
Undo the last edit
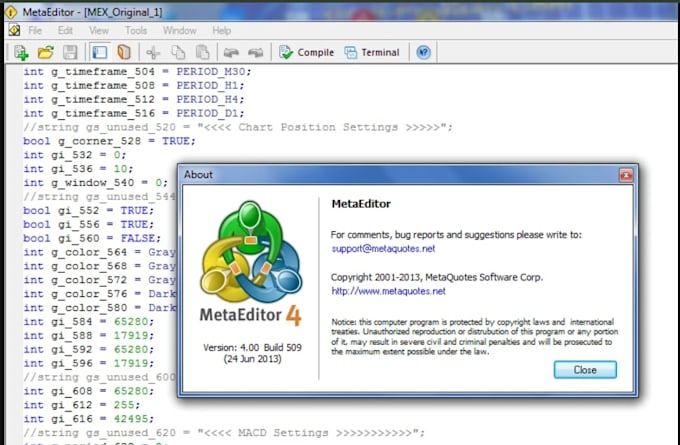(x=231, y=52)
